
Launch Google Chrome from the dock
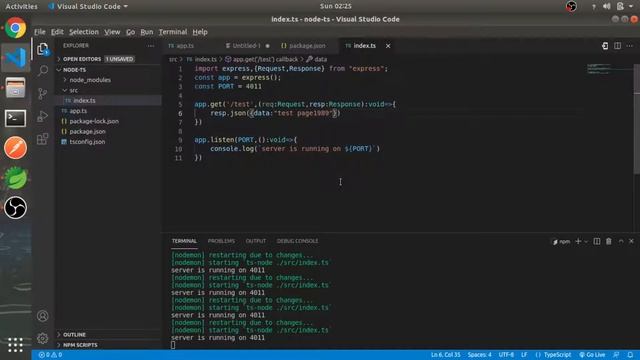pos(16,28)
